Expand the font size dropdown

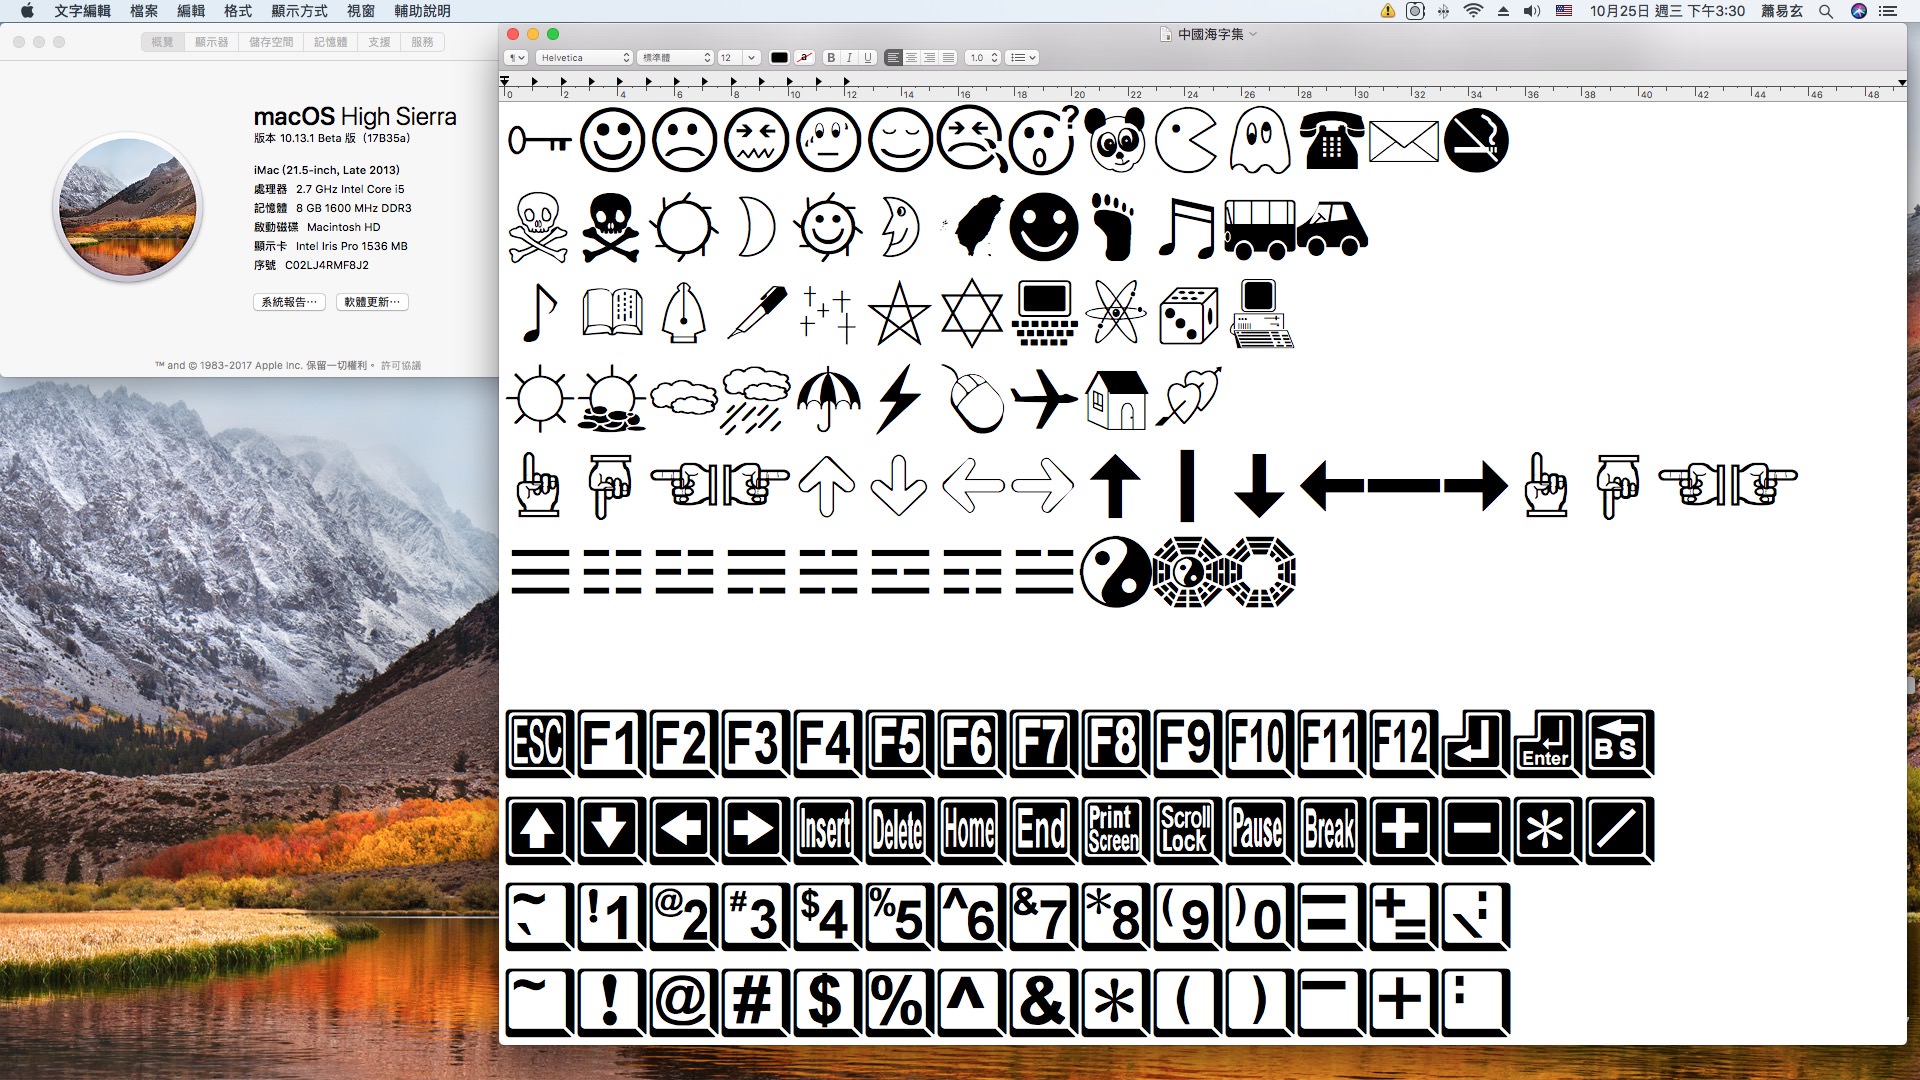pos(751,58)
